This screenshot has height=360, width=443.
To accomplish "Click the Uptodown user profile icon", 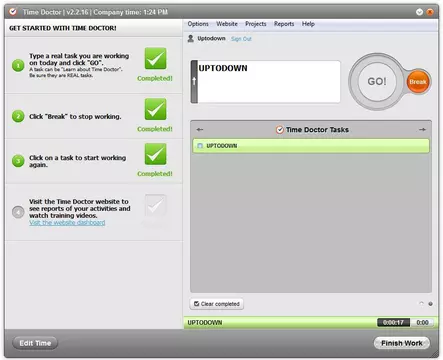I will point(190,38).
